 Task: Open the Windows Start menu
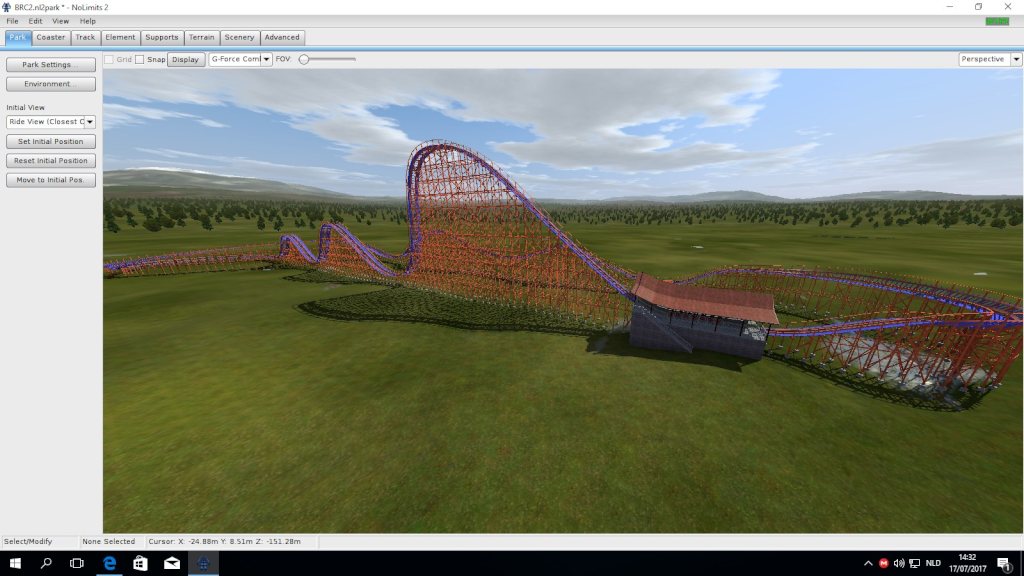coord(15,563)
